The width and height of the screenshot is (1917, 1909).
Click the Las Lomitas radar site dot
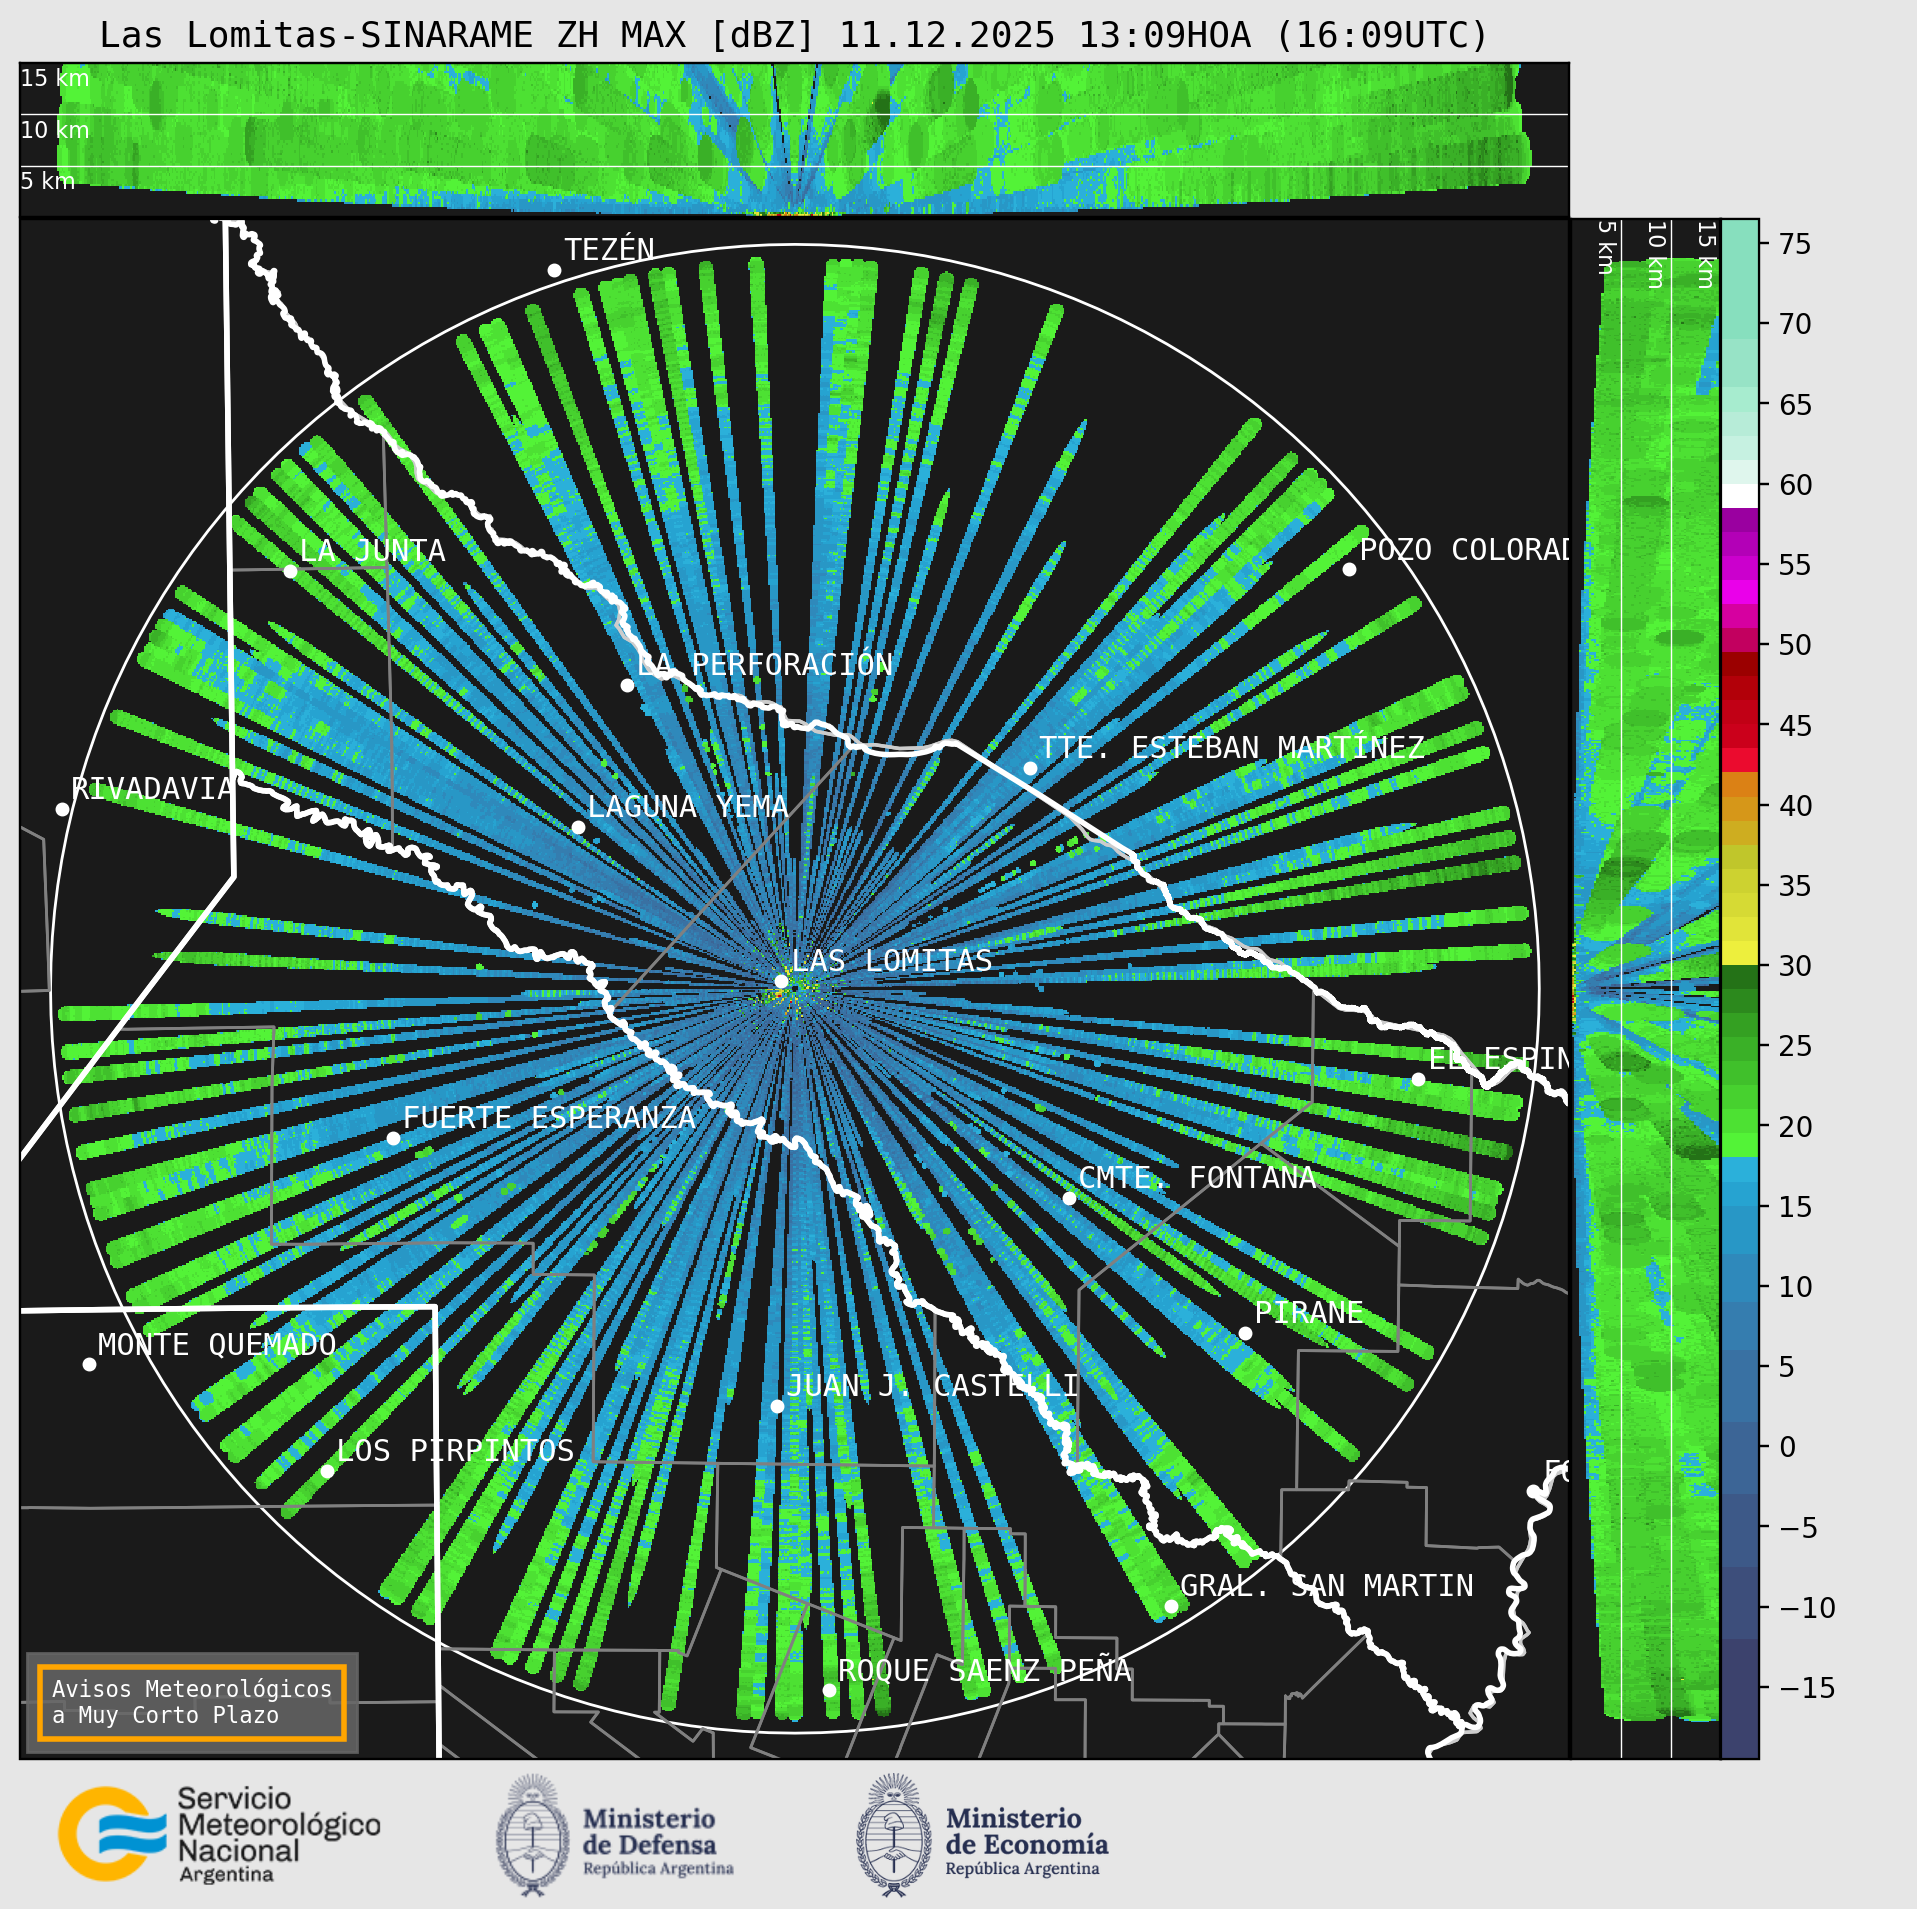[x=781, y=981]
